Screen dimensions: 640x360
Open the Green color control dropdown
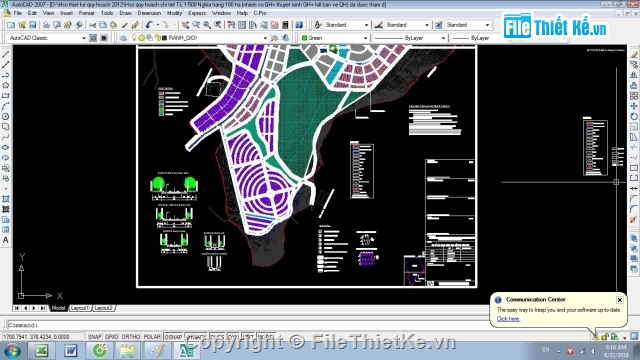(x=365, y=38)
